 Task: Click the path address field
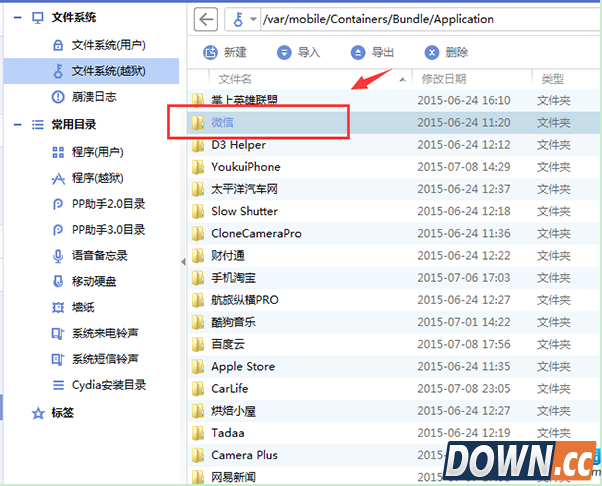coord(430,19)
